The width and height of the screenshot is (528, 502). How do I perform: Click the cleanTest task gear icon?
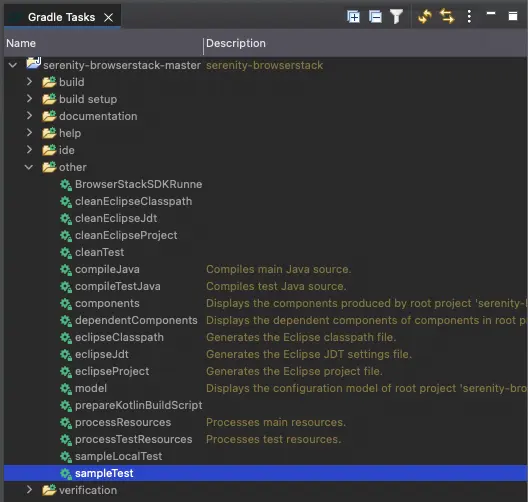(x=66, y=253)
